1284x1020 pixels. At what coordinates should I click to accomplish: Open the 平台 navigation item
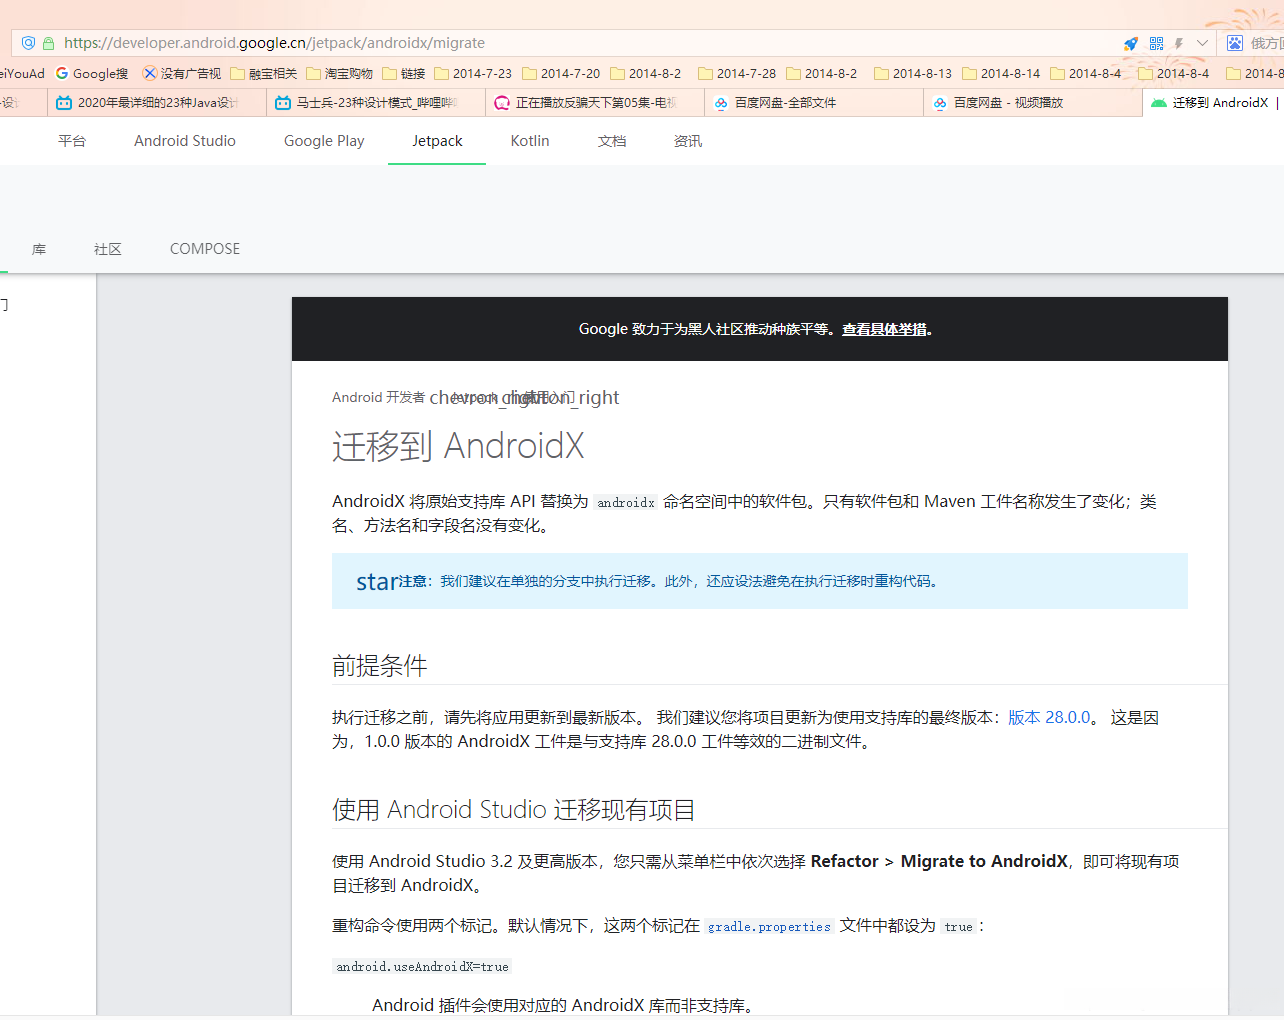click(x=72, y=141)
